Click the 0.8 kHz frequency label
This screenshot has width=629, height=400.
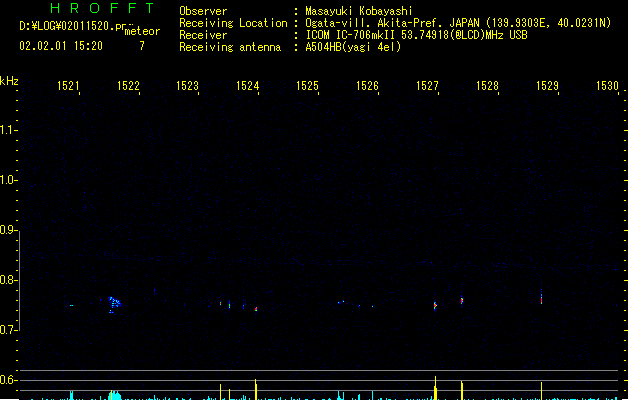(8, 280)
